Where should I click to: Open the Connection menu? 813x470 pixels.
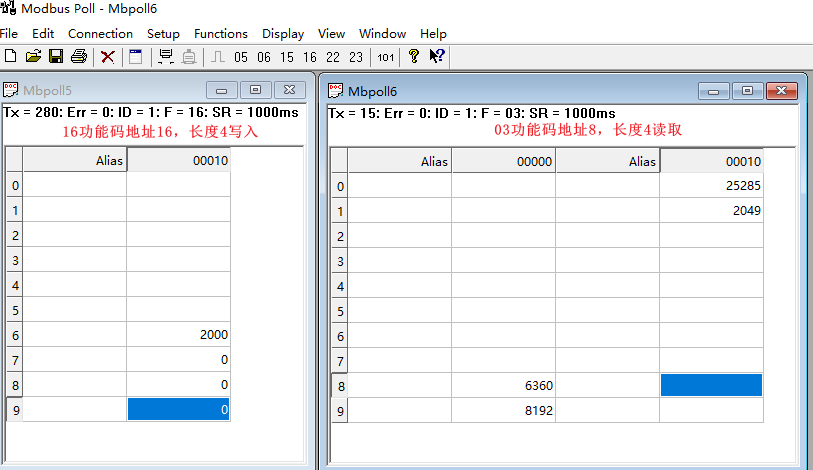(x=100, y=33)
